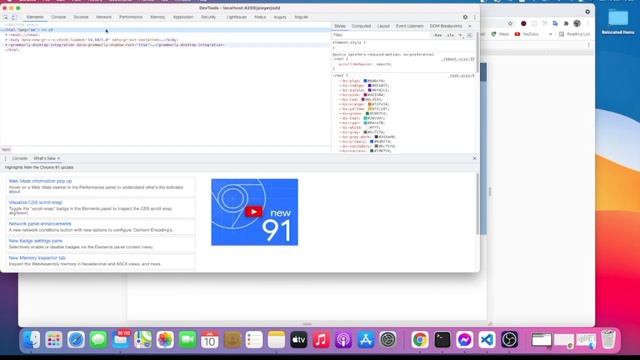Open the YouTube bookmark in Chrome
Image resolution: width=640 pixels, height=360 pixels.
point(527,34)
